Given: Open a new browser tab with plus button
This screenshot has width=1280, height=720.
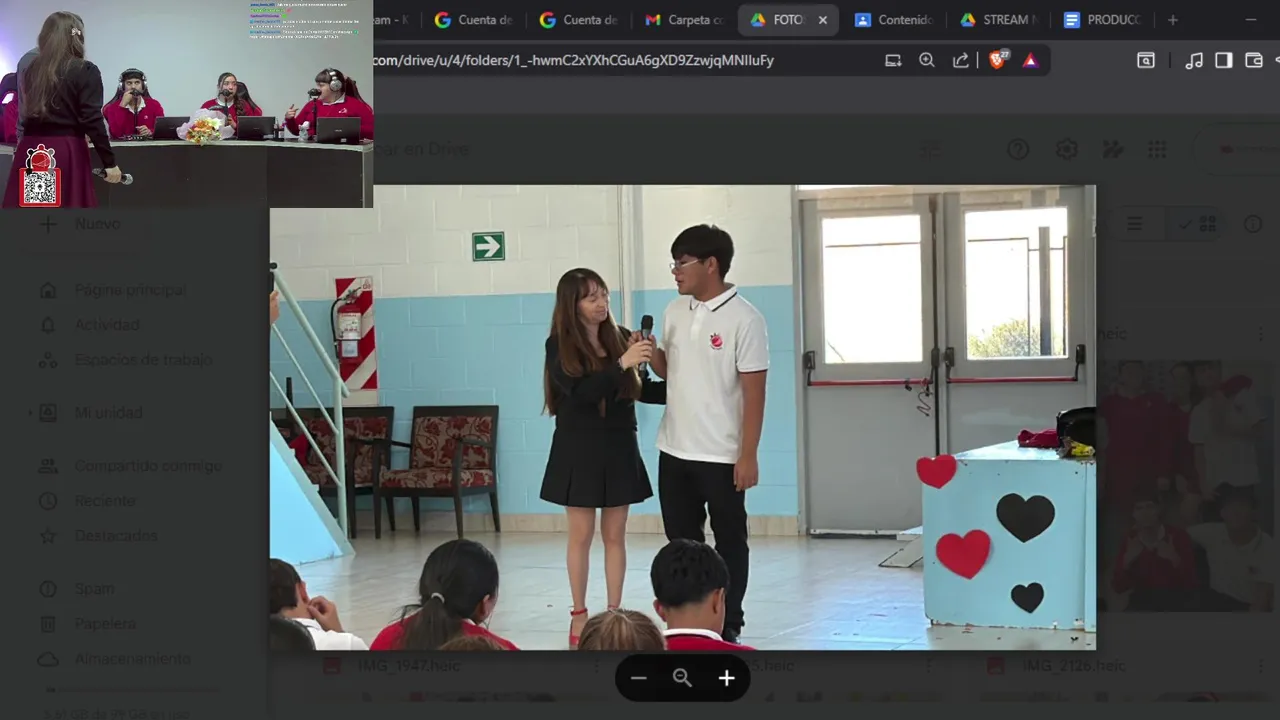Looking at the screenshot, I should click(1173, 20).
